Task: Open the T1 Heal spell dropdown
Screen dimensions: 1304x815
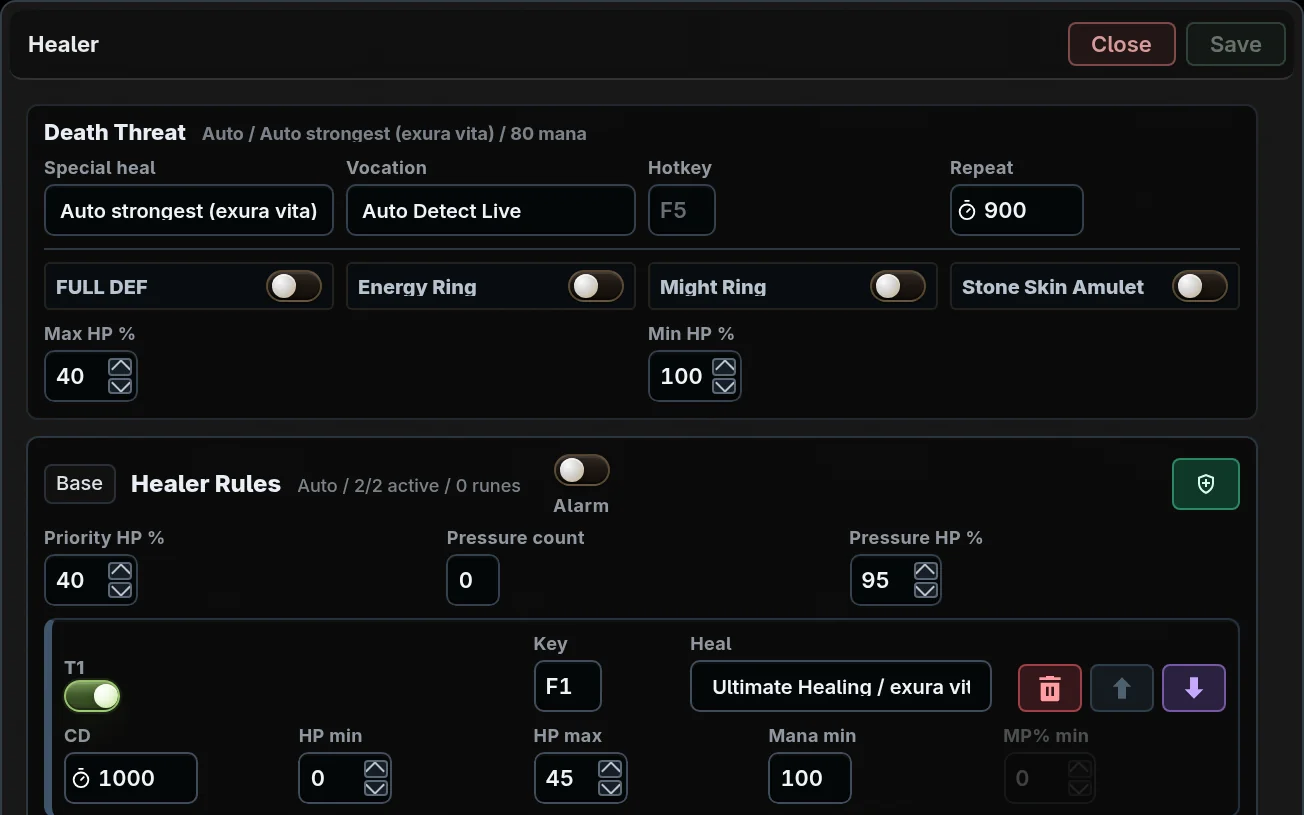Action: point(841,686)
